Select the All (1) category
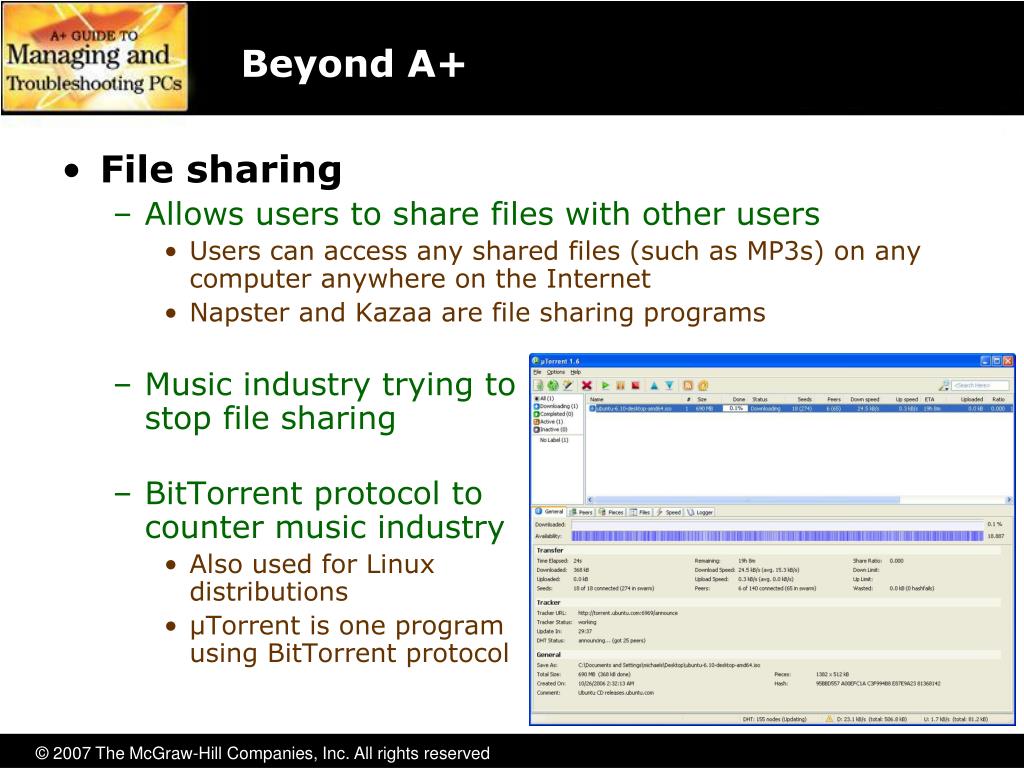1024x768 pixels. click(x=545, y=398)
